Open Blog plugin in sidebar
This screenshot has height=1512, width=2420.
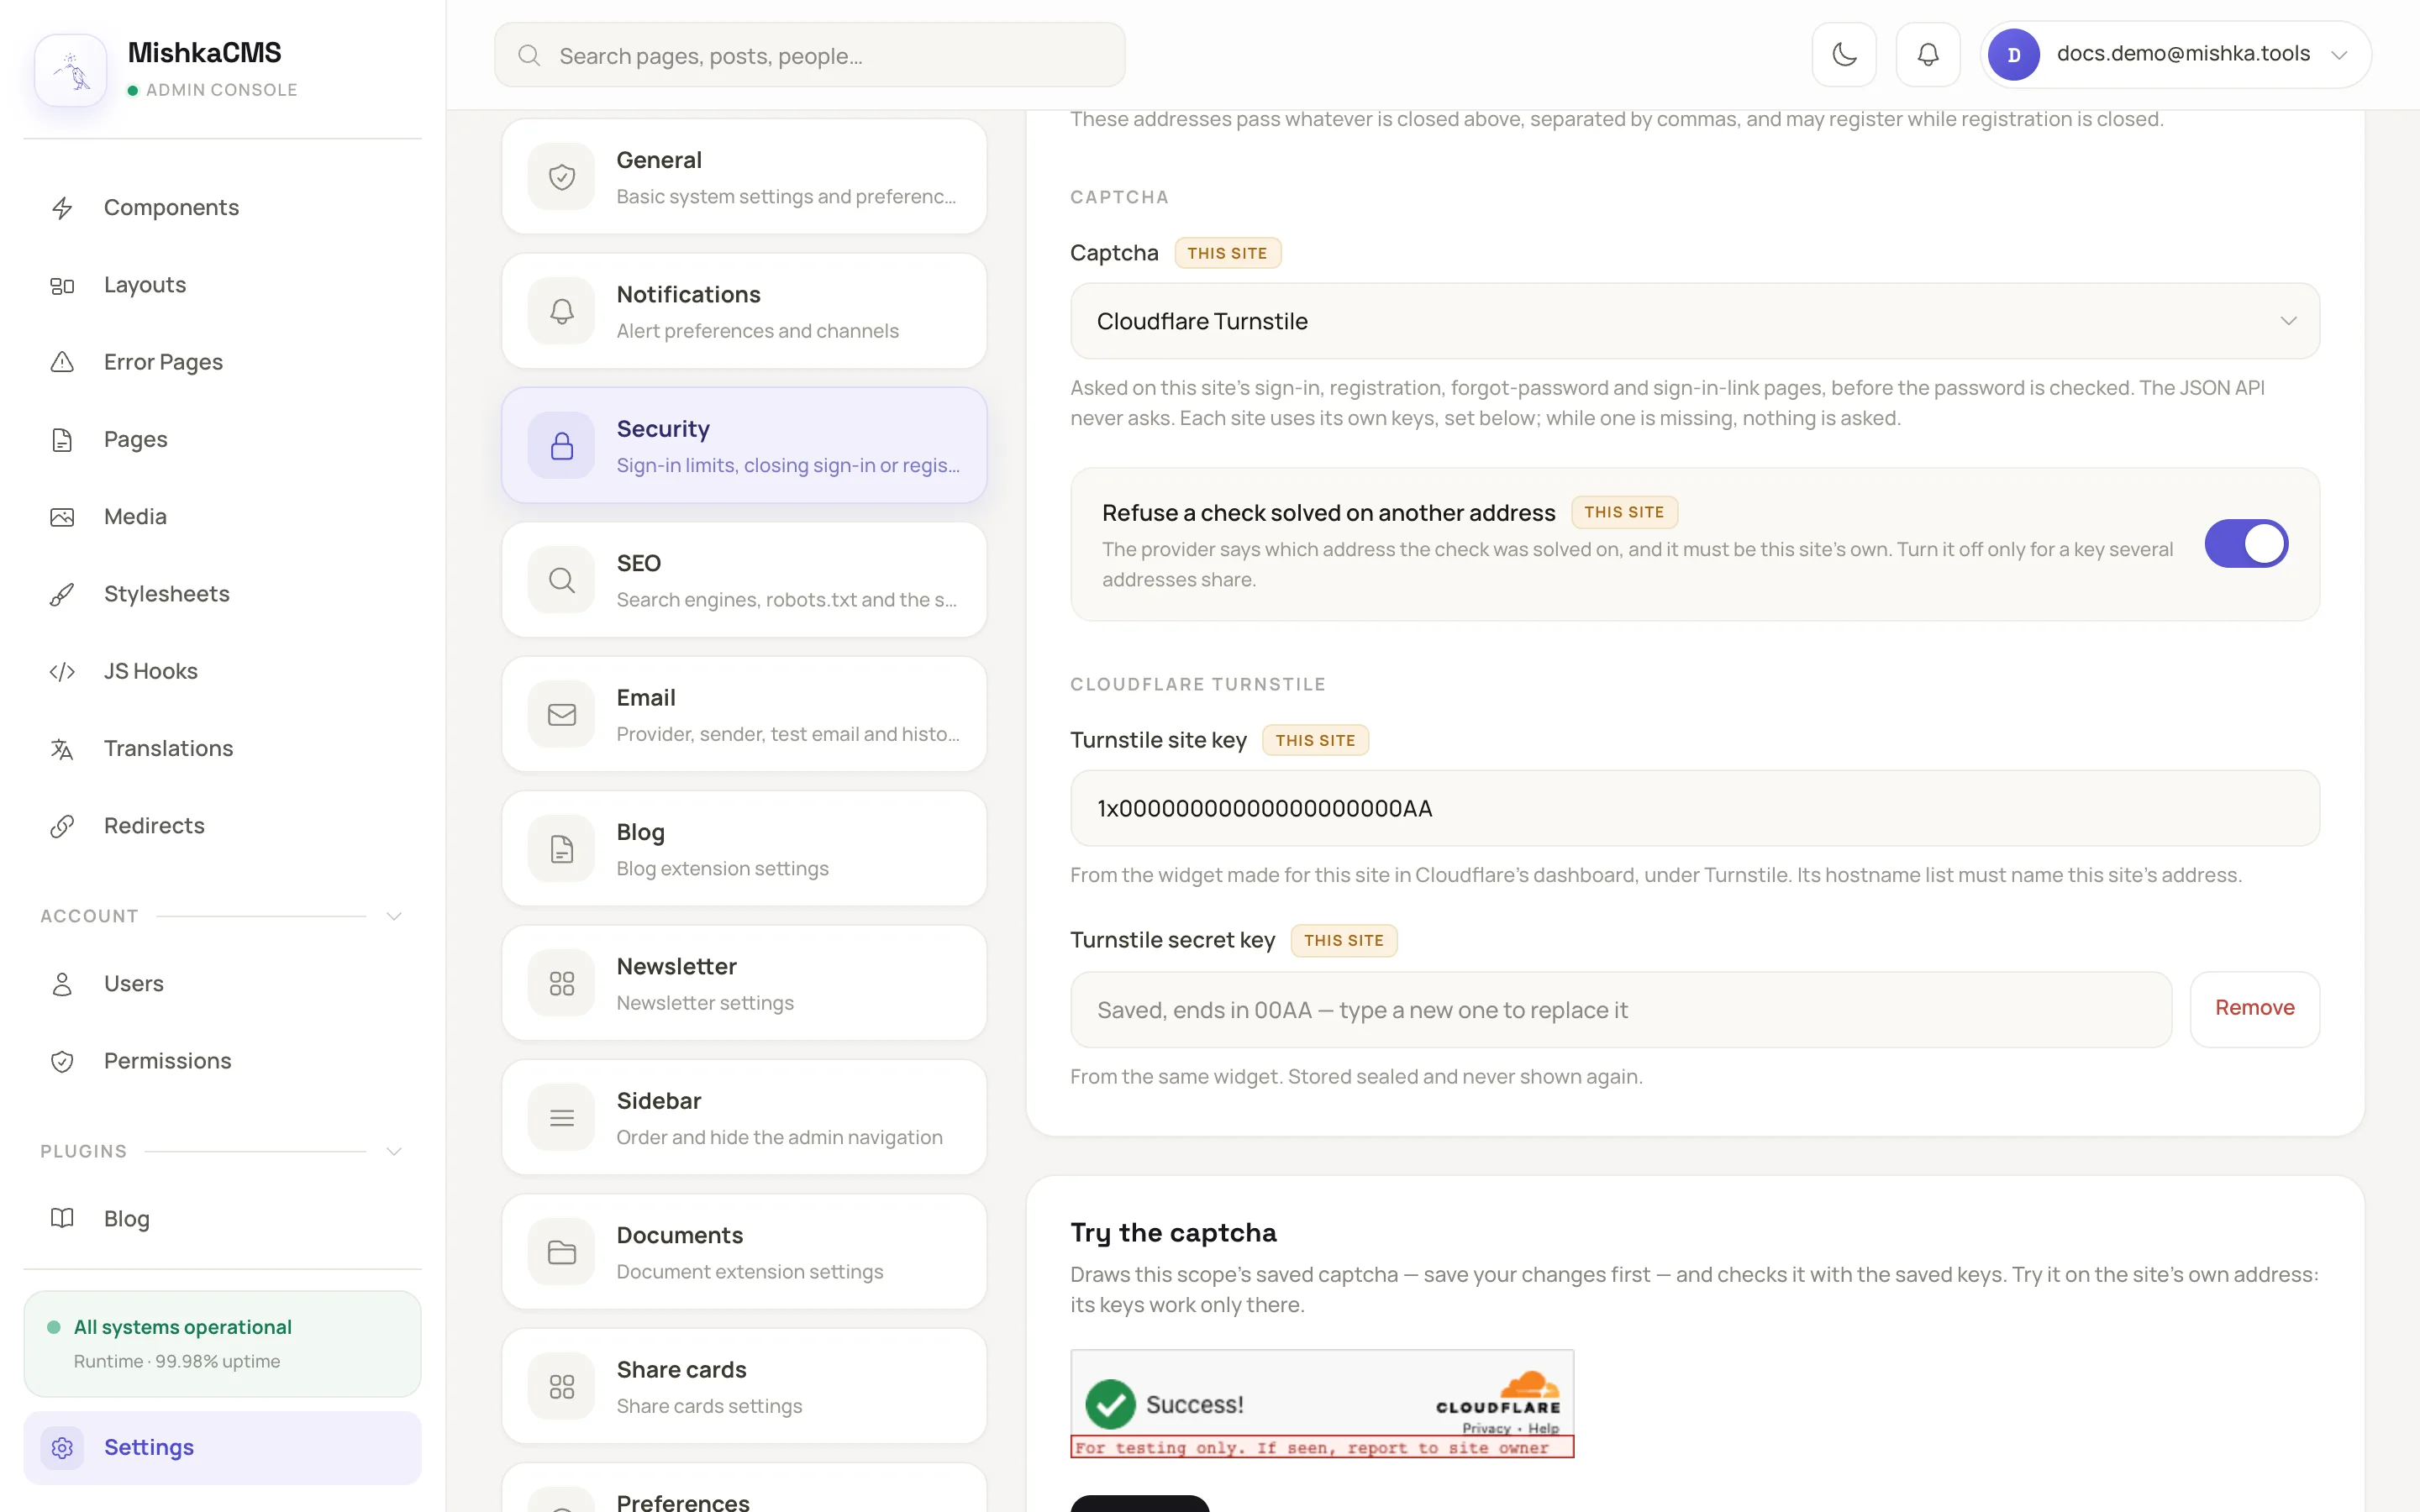click(x=222, y=1218)
